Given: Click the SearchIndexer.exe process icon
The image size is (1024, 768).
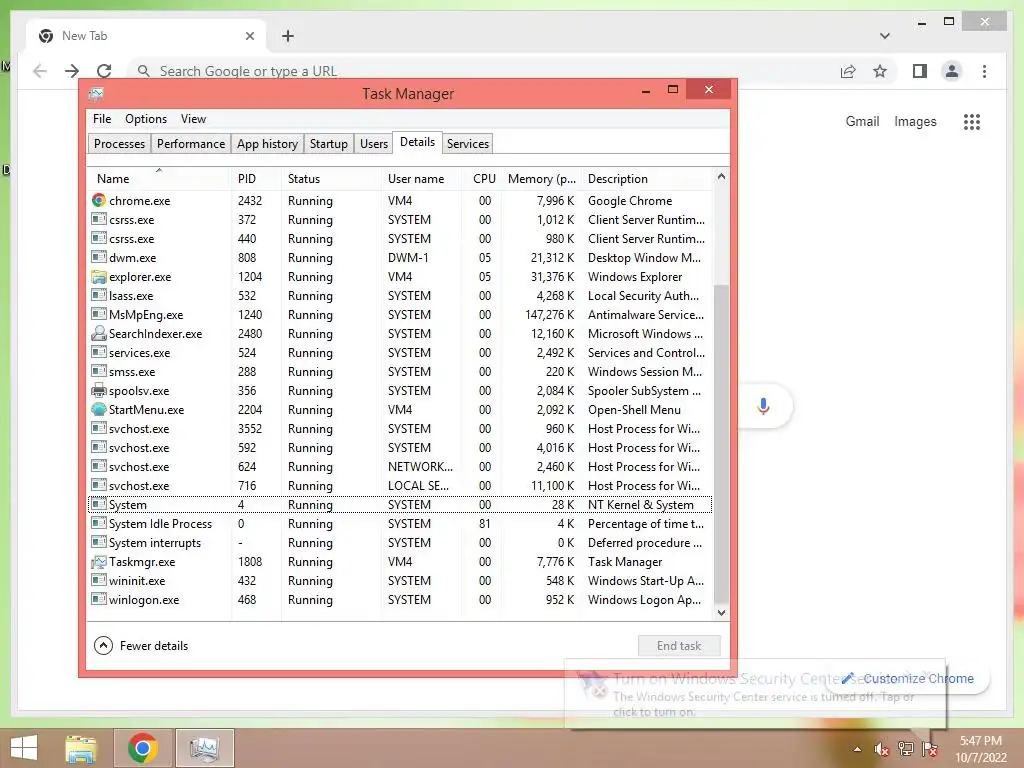Looking at the screenshot, I should [99, 333].
